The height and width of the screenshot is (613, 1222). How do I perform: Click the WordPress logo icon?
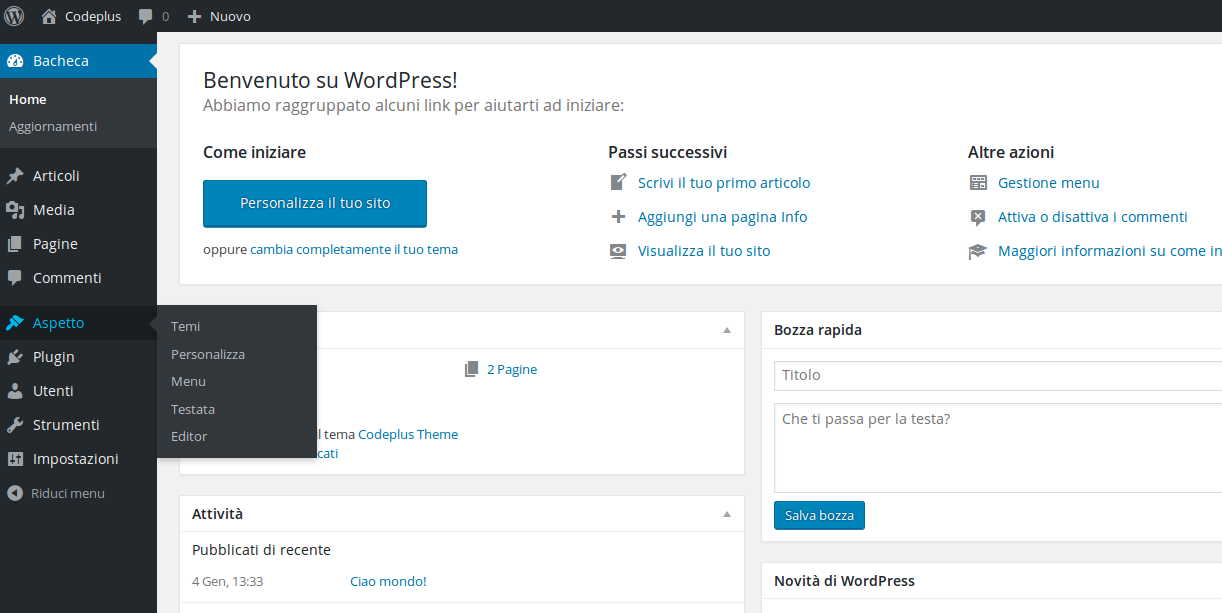coord(14,16)
